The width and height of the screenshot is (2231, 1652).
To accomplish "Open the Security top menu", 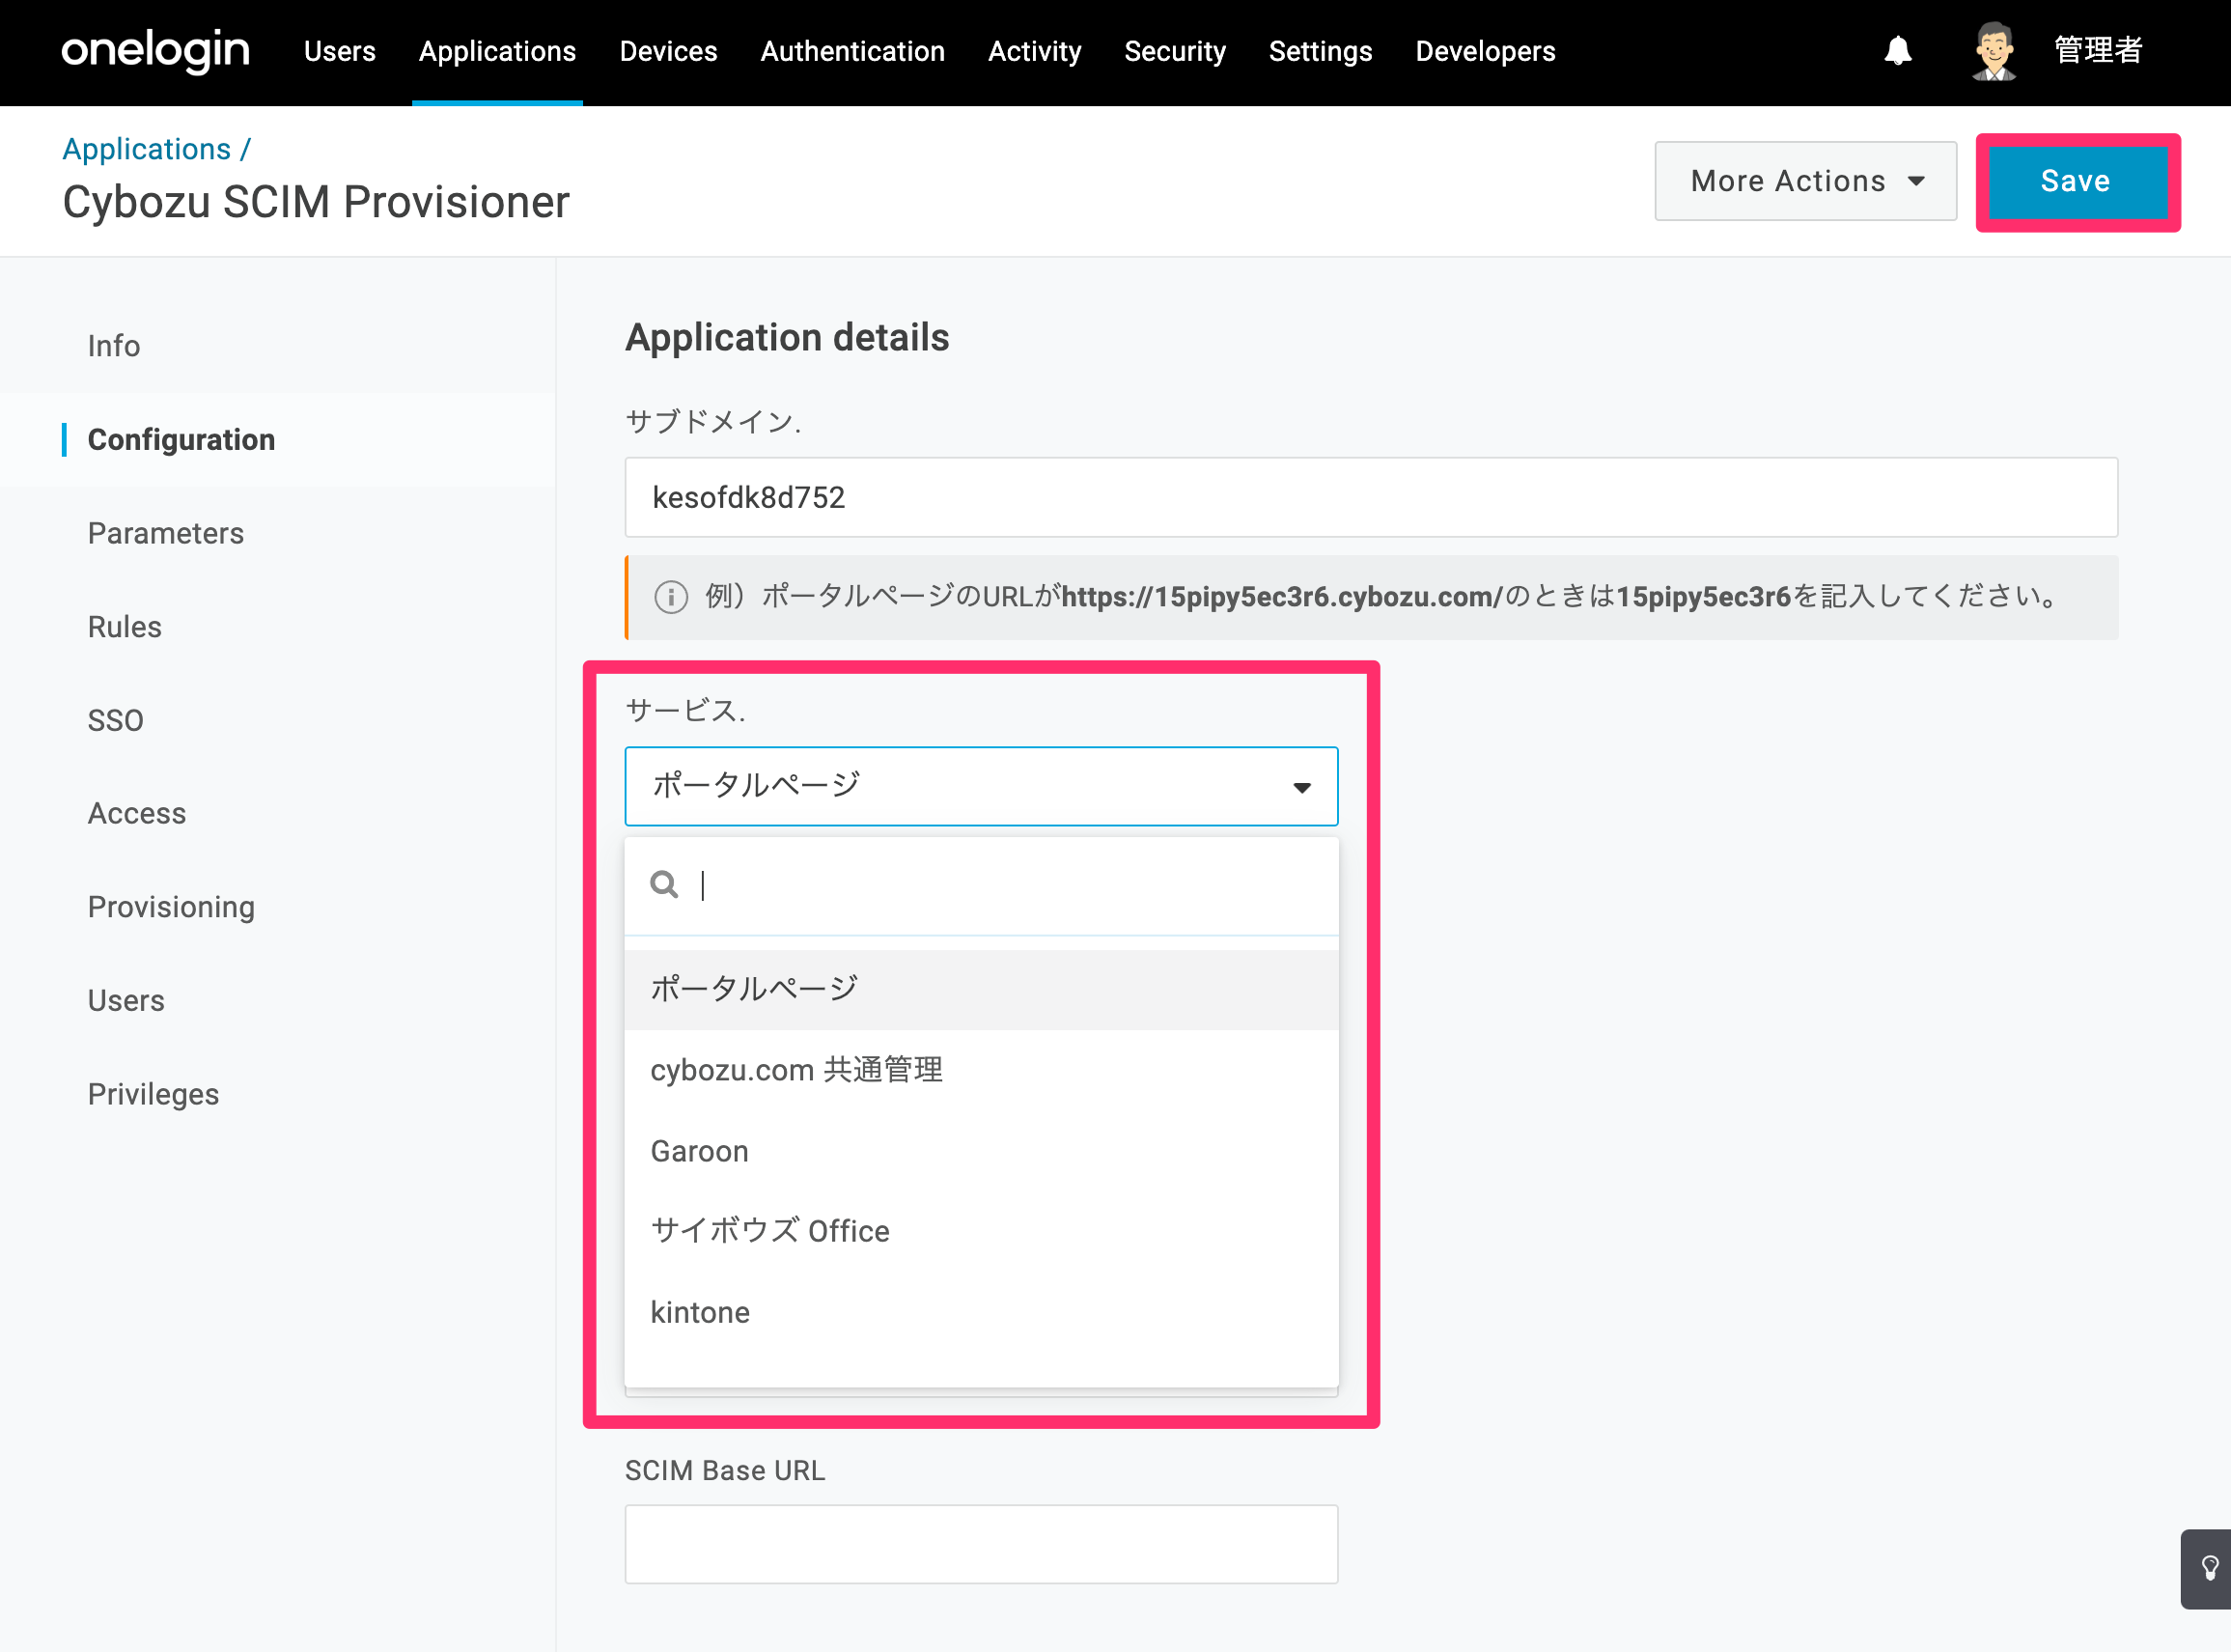I will 1175,51.
